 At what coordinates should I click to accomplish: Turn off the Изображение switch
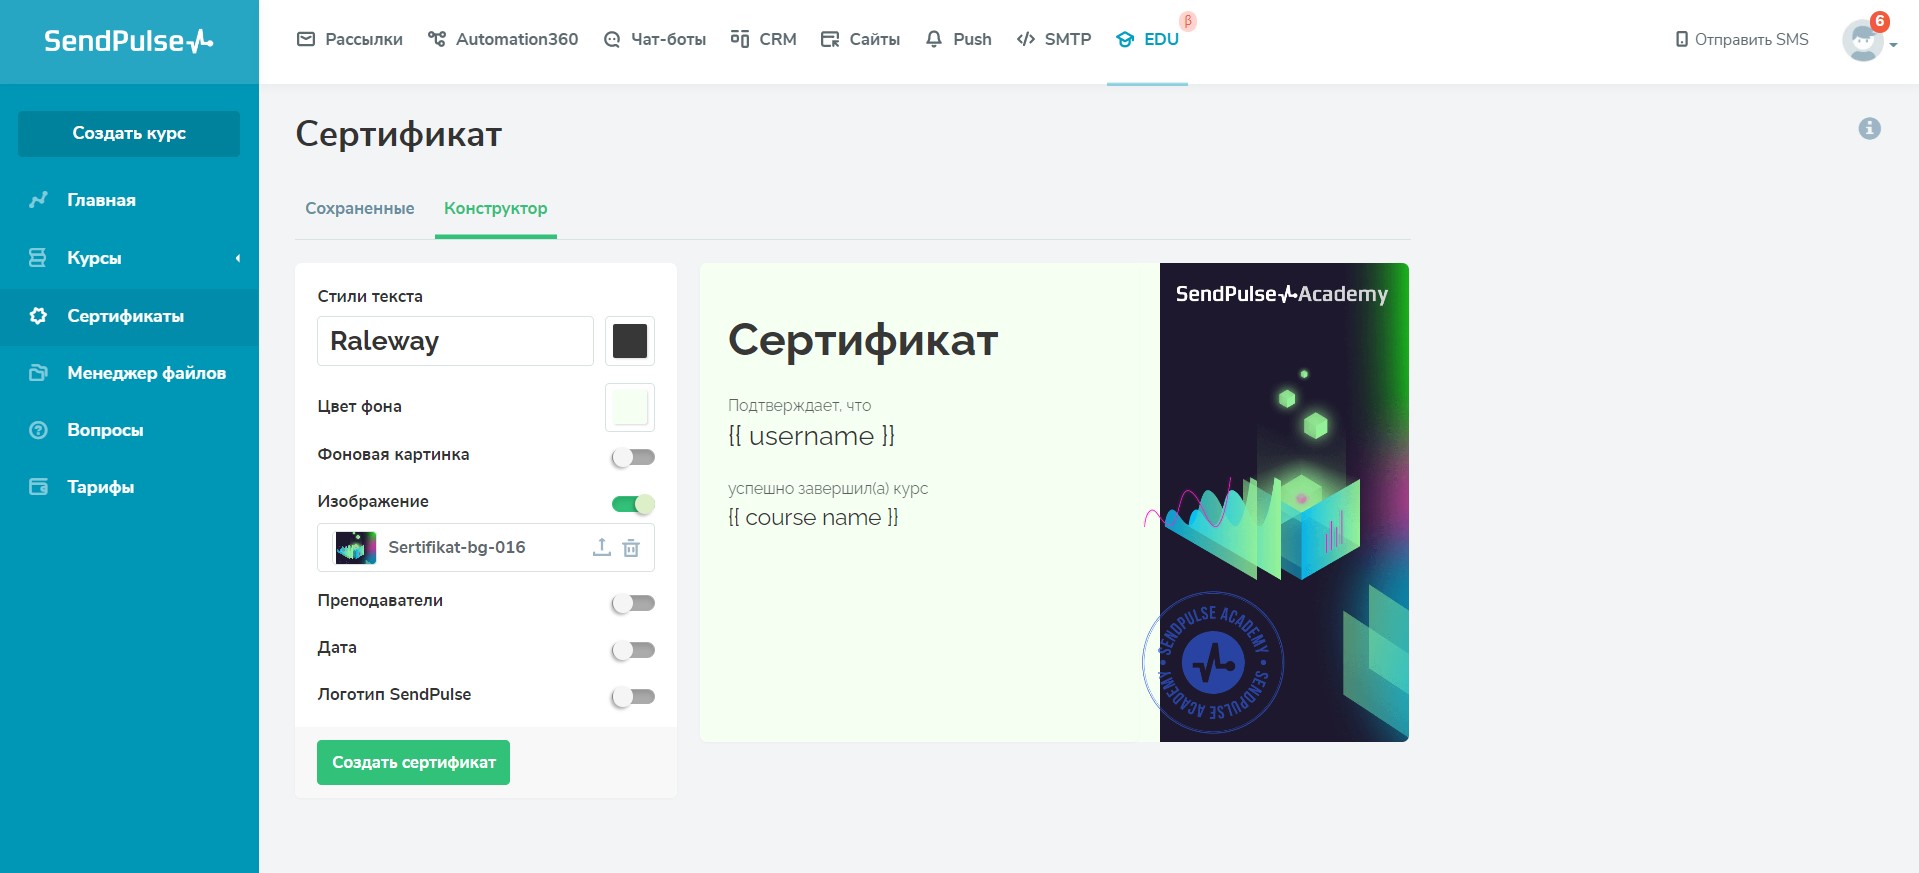click(x=633, y=504)
